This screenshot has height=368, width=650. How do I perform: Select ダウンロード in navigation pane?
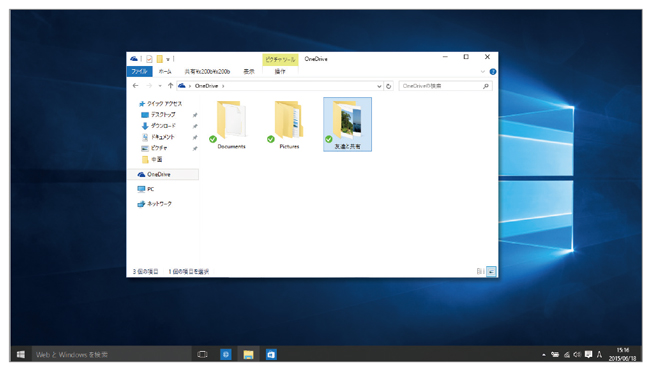tap(159, 126)
